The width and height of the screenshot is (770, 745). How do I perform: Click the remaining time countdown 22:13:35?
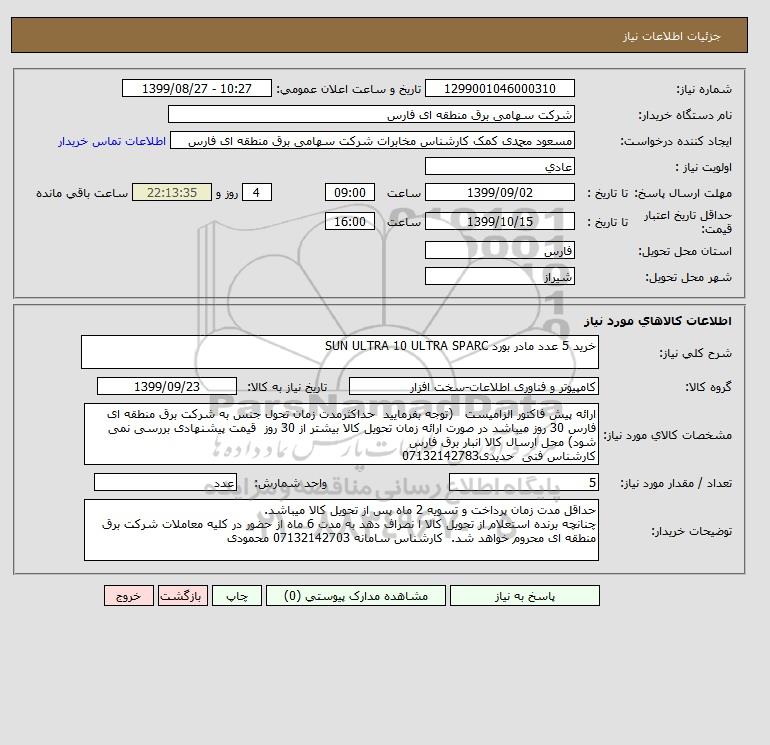click(x=172, y=193)
